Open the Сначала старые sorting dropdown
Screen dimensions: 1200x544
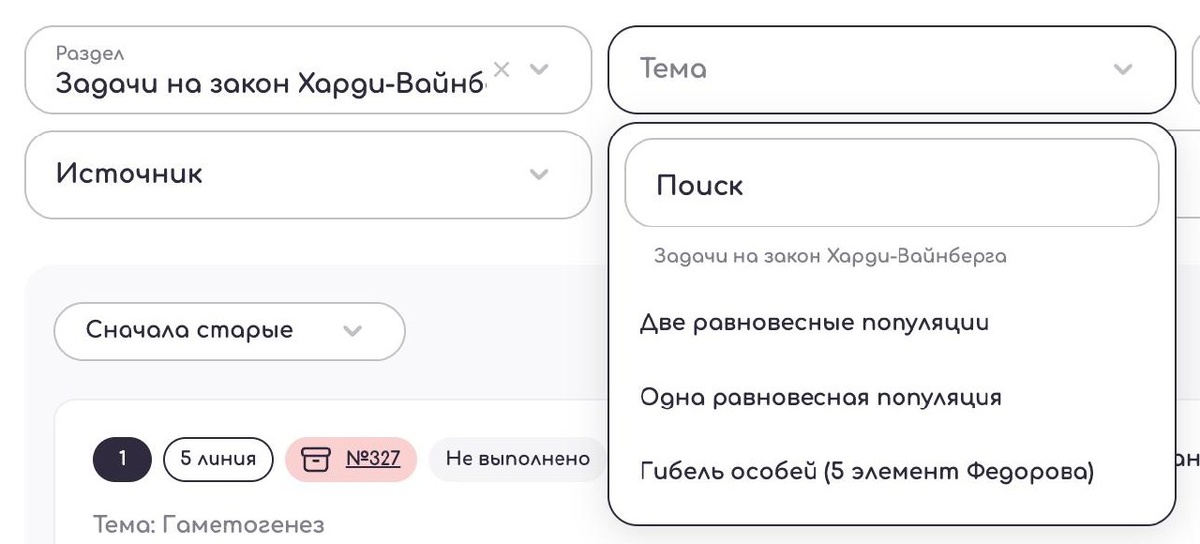click(190, 331)
